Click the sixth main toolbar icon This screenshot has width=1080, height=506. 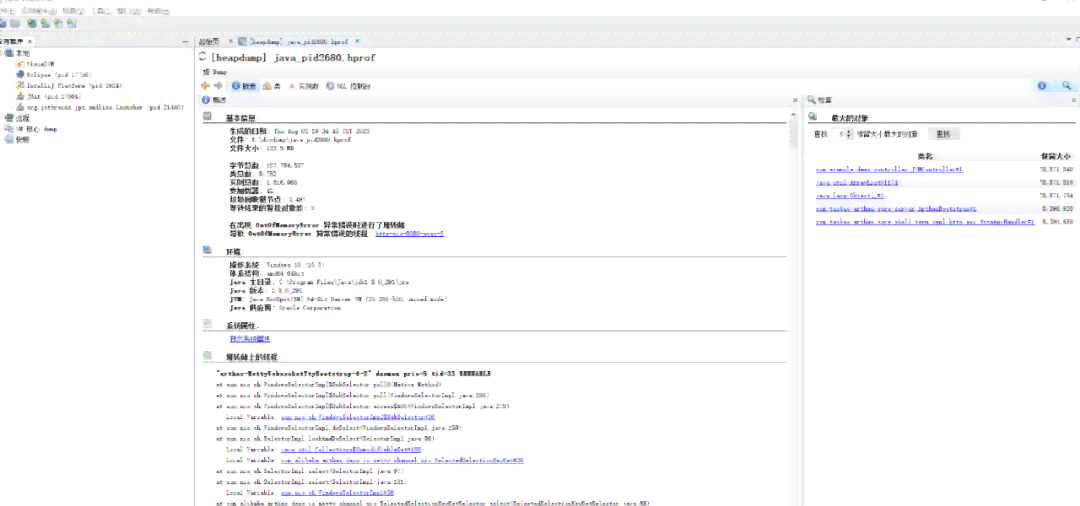point(70,23)
